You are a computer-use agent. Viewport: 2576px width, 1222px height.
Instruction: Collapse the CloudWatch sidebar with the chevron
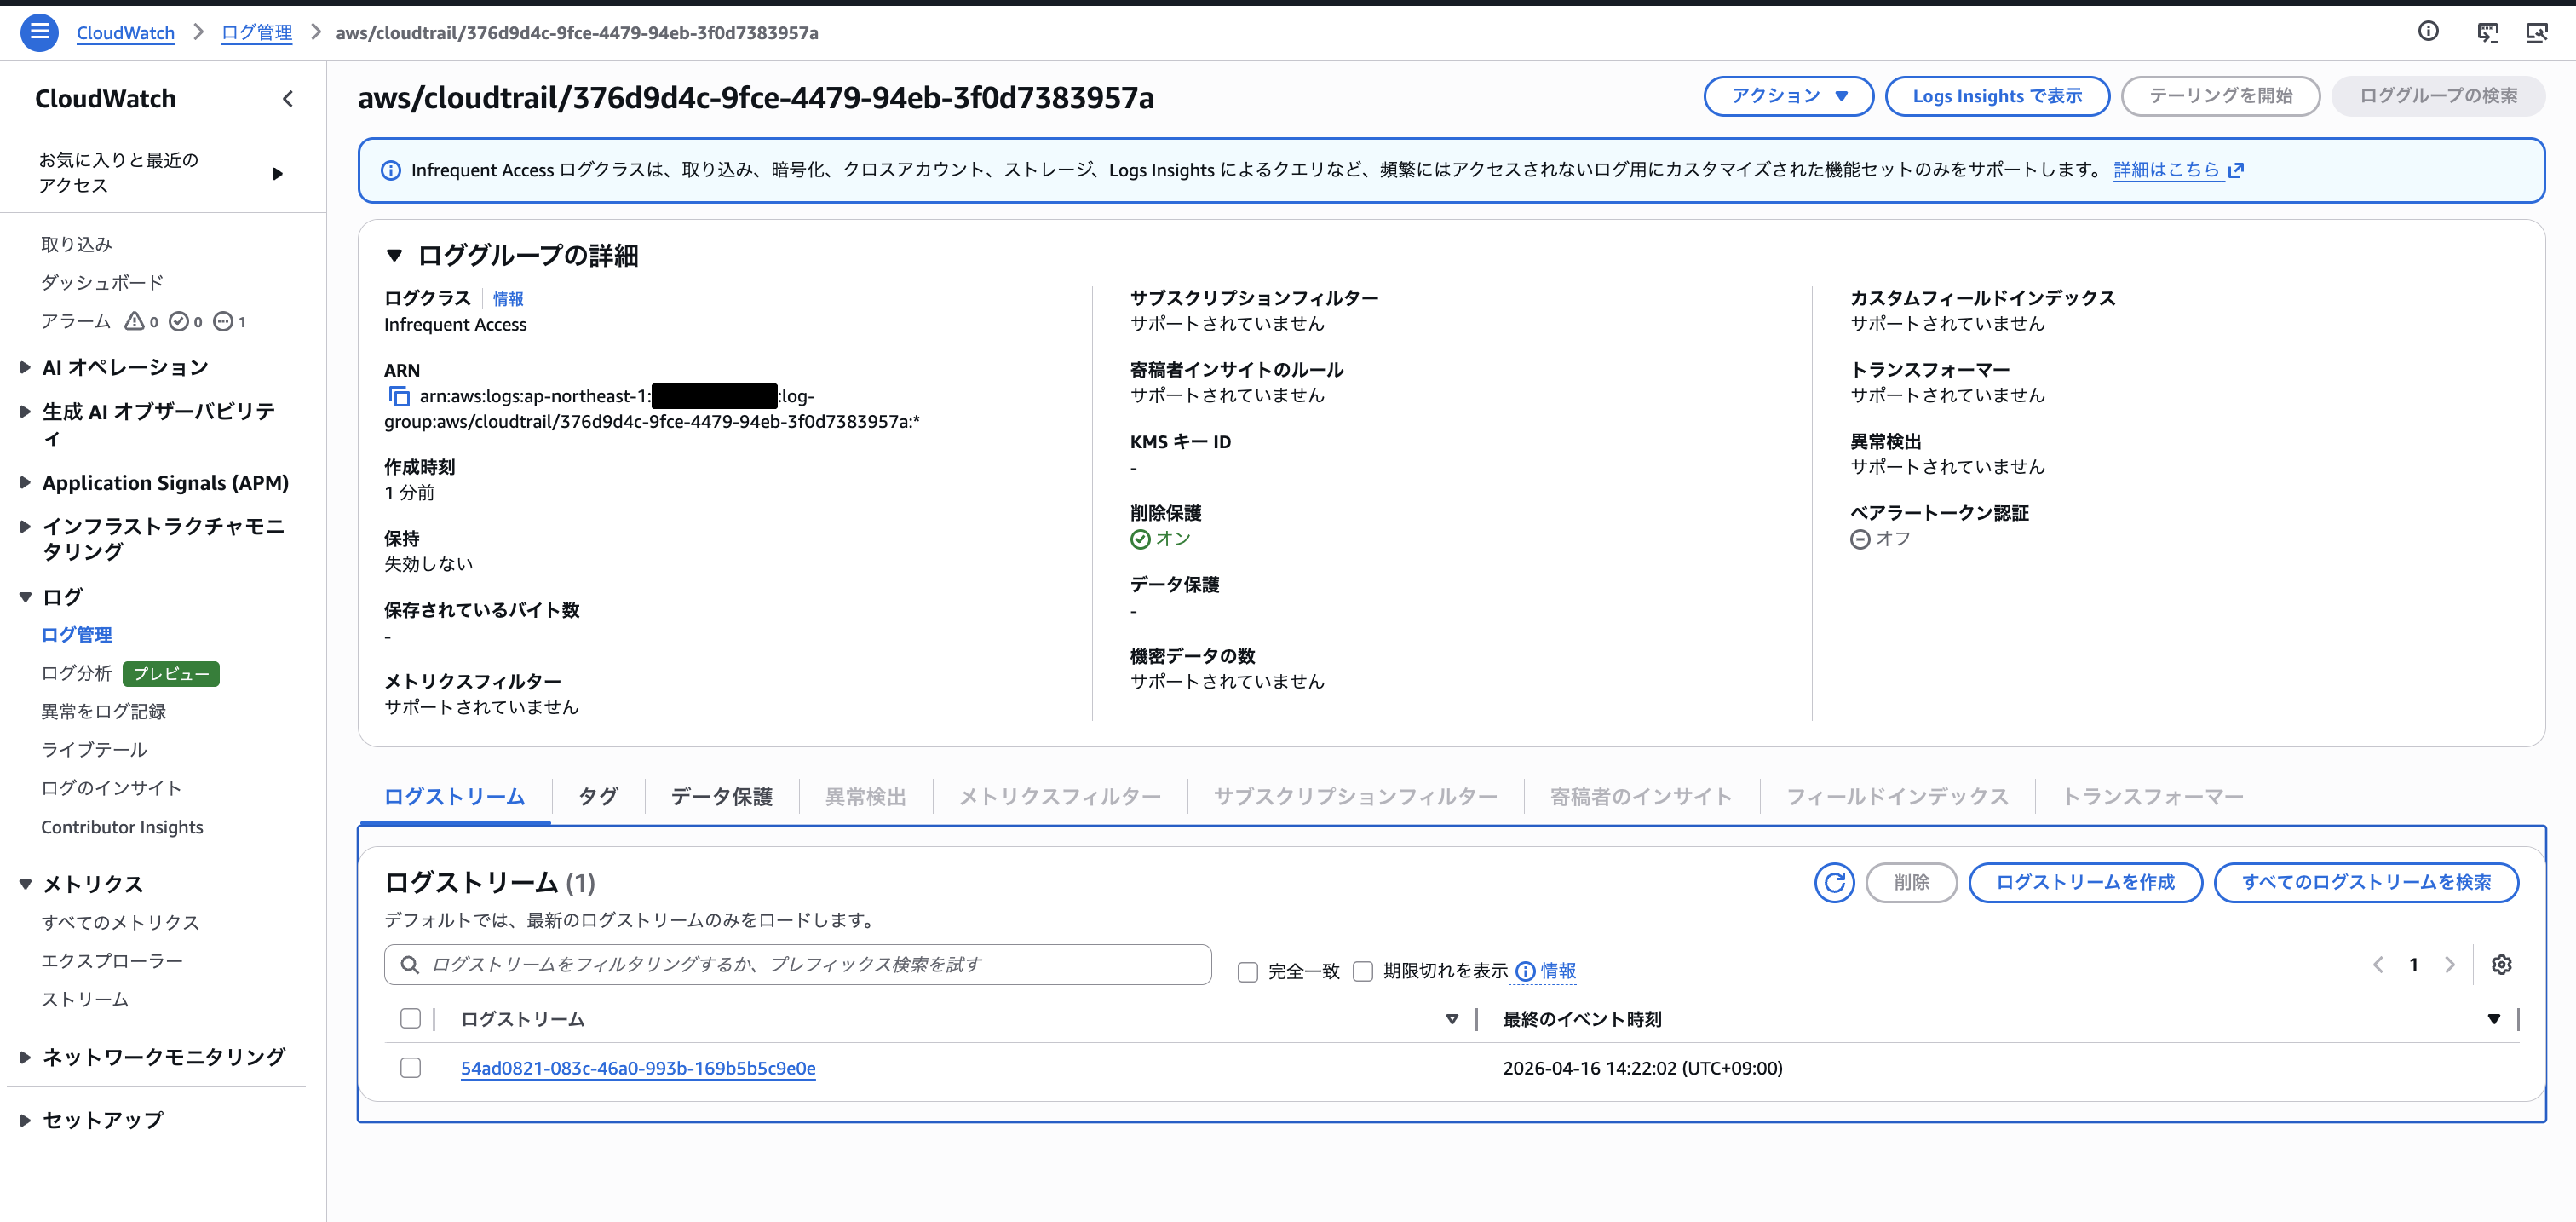[288, 99]
